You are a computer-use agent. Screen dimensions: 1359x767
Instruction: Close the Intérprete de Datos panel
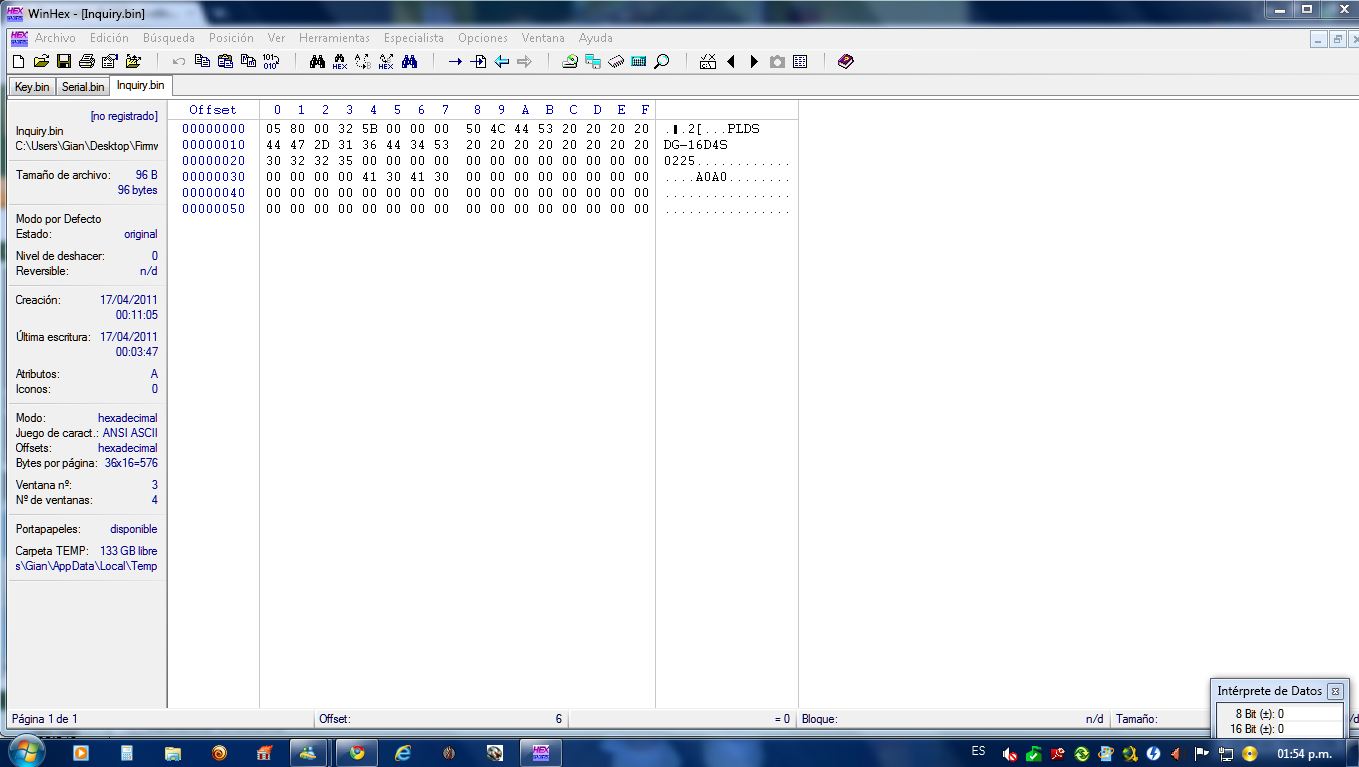point(1335,691)
